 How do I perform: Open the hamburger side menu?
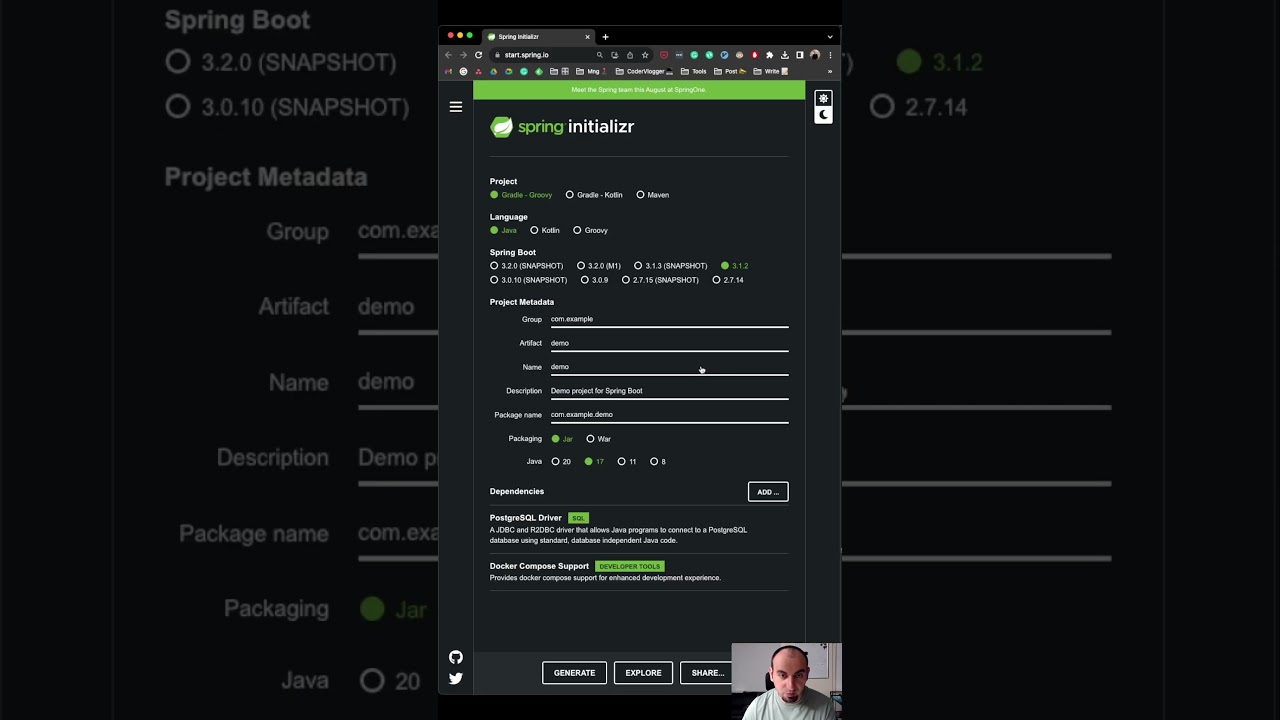[456, 107]
